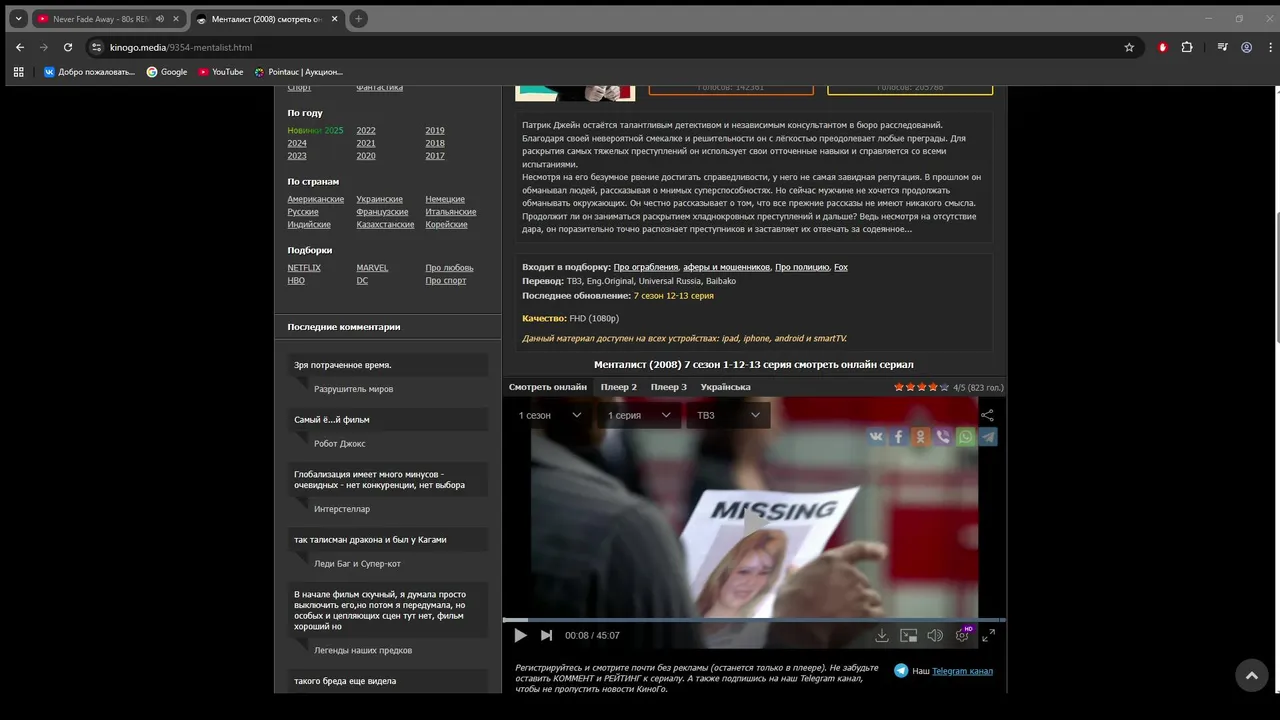Share the video on Facebook
Screen dimensions: 1280x720
pos(898,437)
